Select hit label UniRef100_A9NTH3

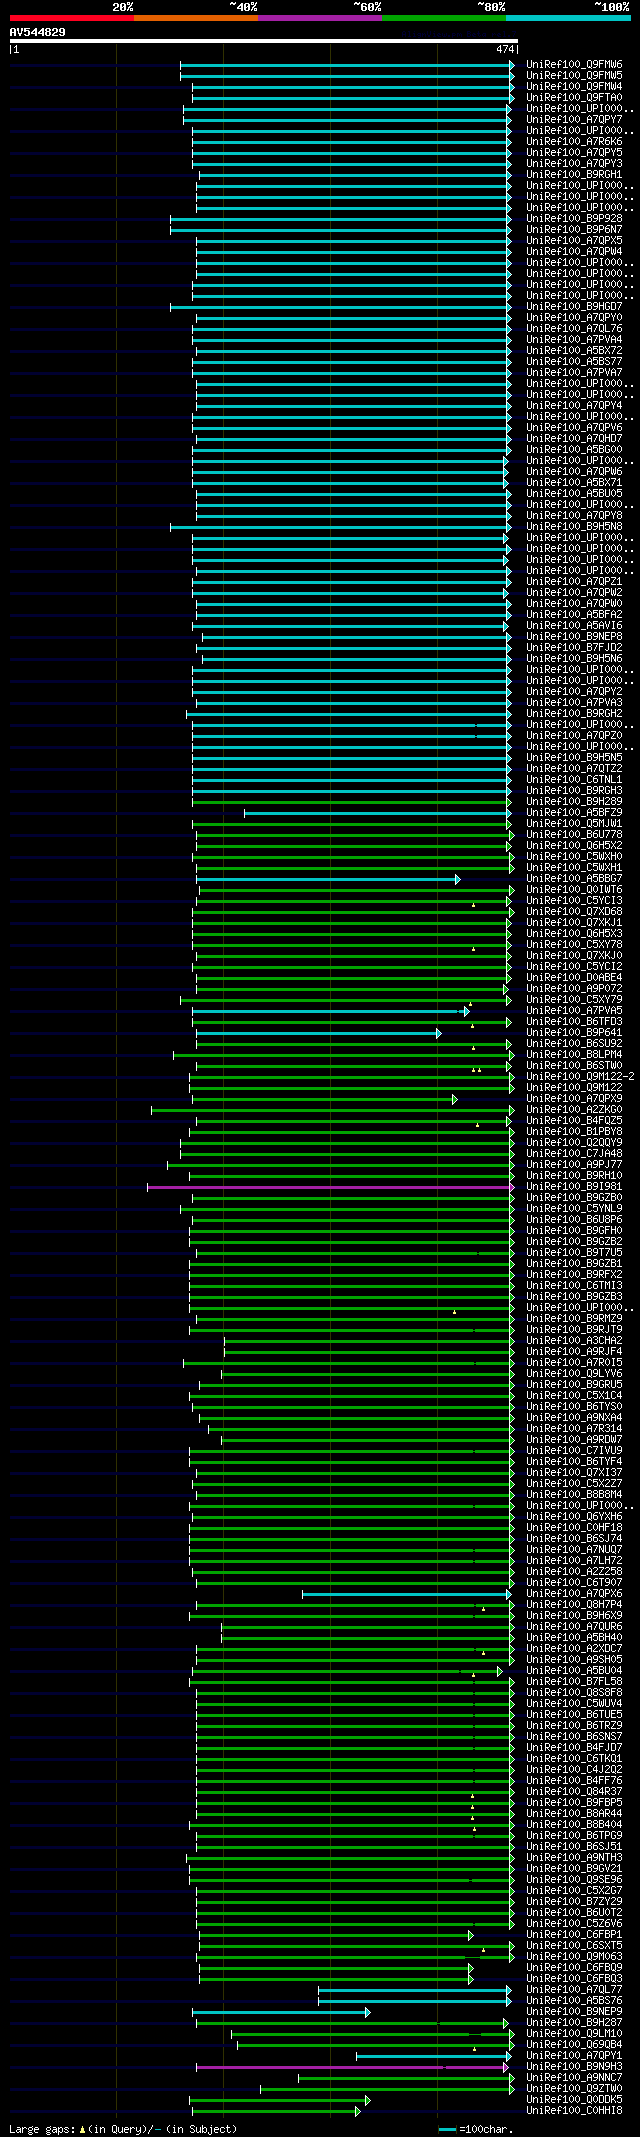point(574,1858)
